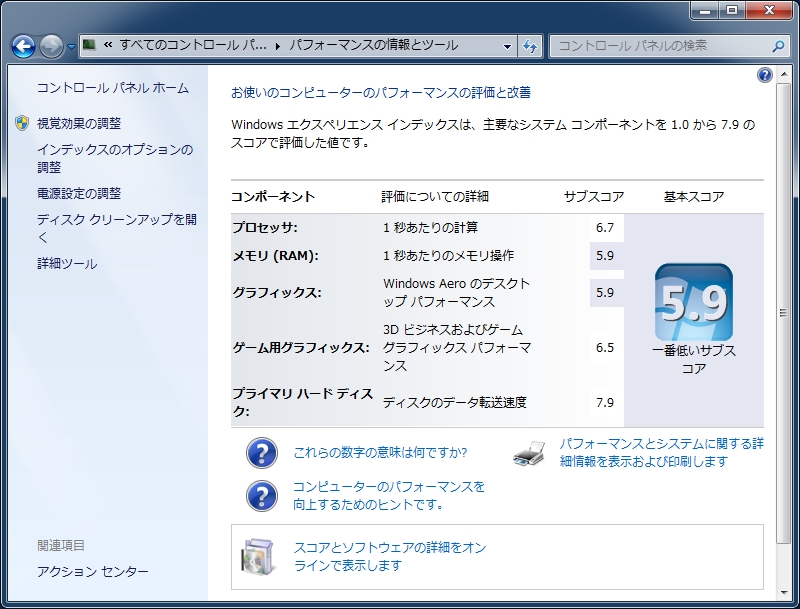800x609 pixels.
Task: Open スコアとソフトウェアの詳細をオンラインで表示します link
Action: [x=390, y=556]
